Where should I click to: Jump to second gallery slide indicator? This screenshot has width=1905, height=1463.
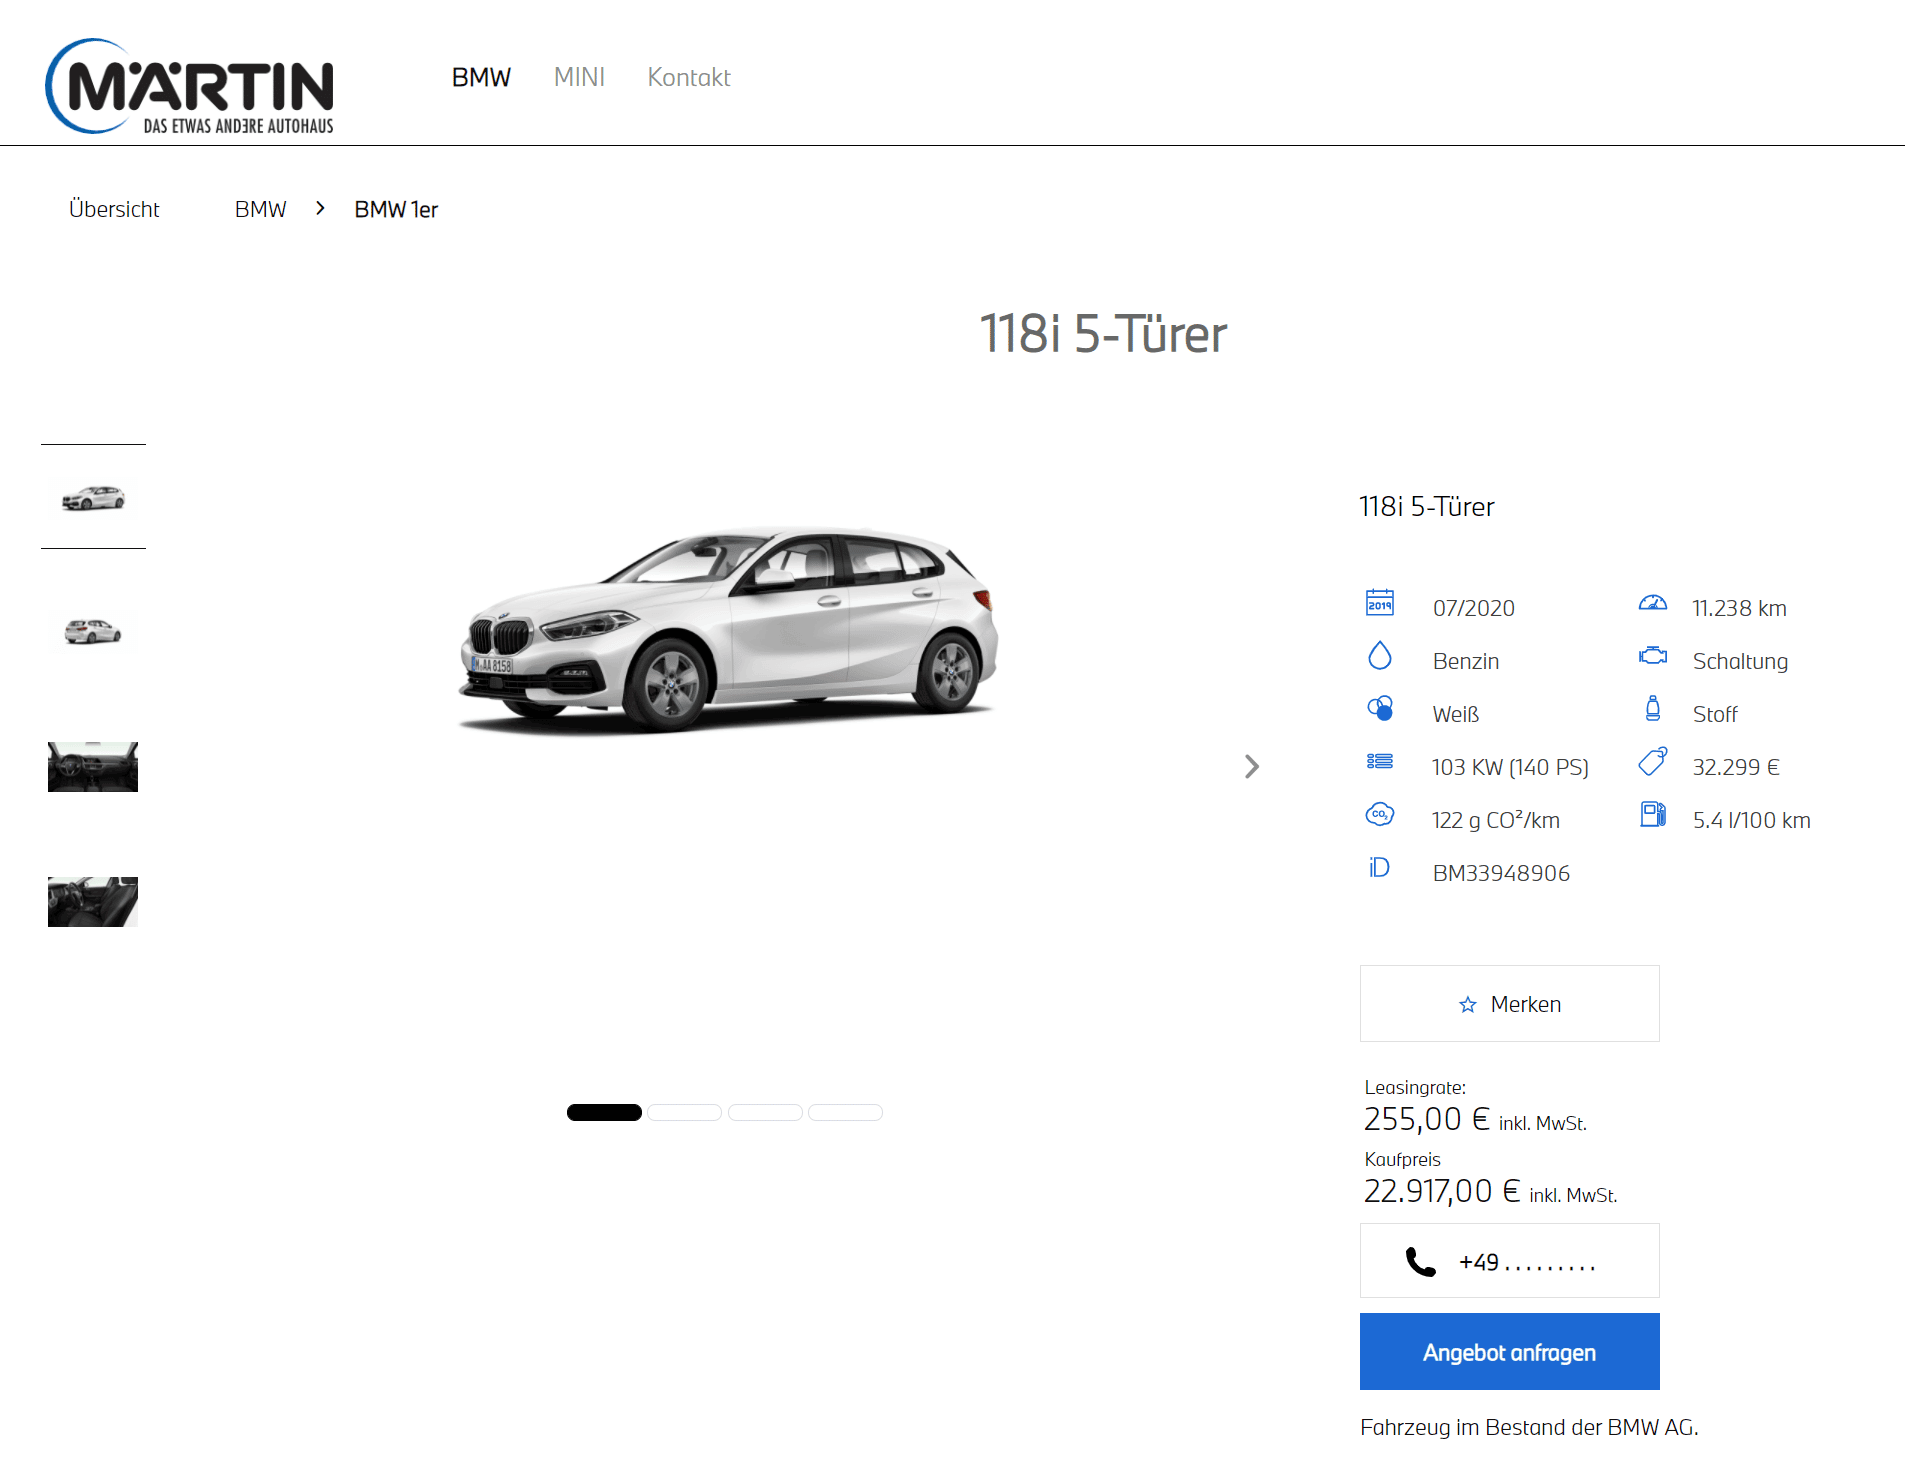pos(684,1112)
